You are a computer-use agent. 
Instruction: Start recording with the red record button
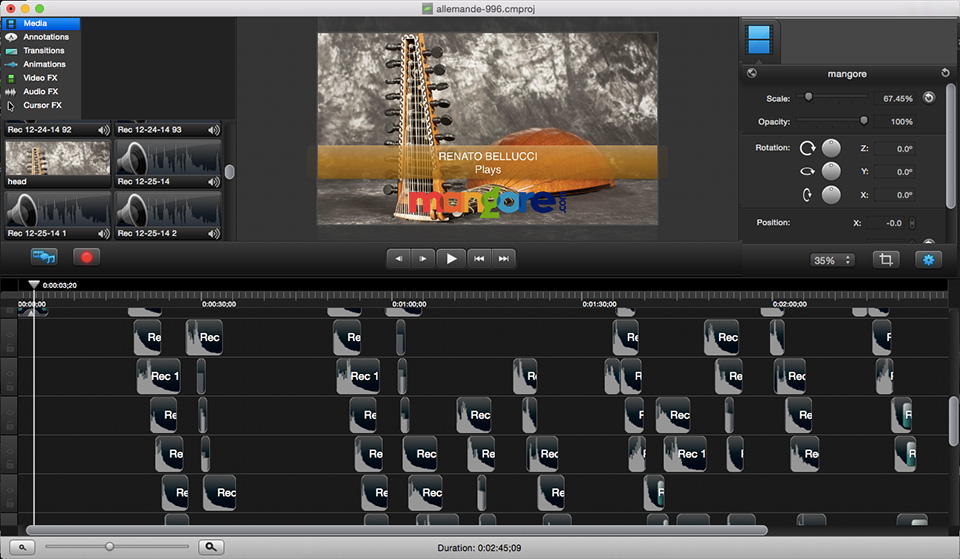[x=86, y=257]
